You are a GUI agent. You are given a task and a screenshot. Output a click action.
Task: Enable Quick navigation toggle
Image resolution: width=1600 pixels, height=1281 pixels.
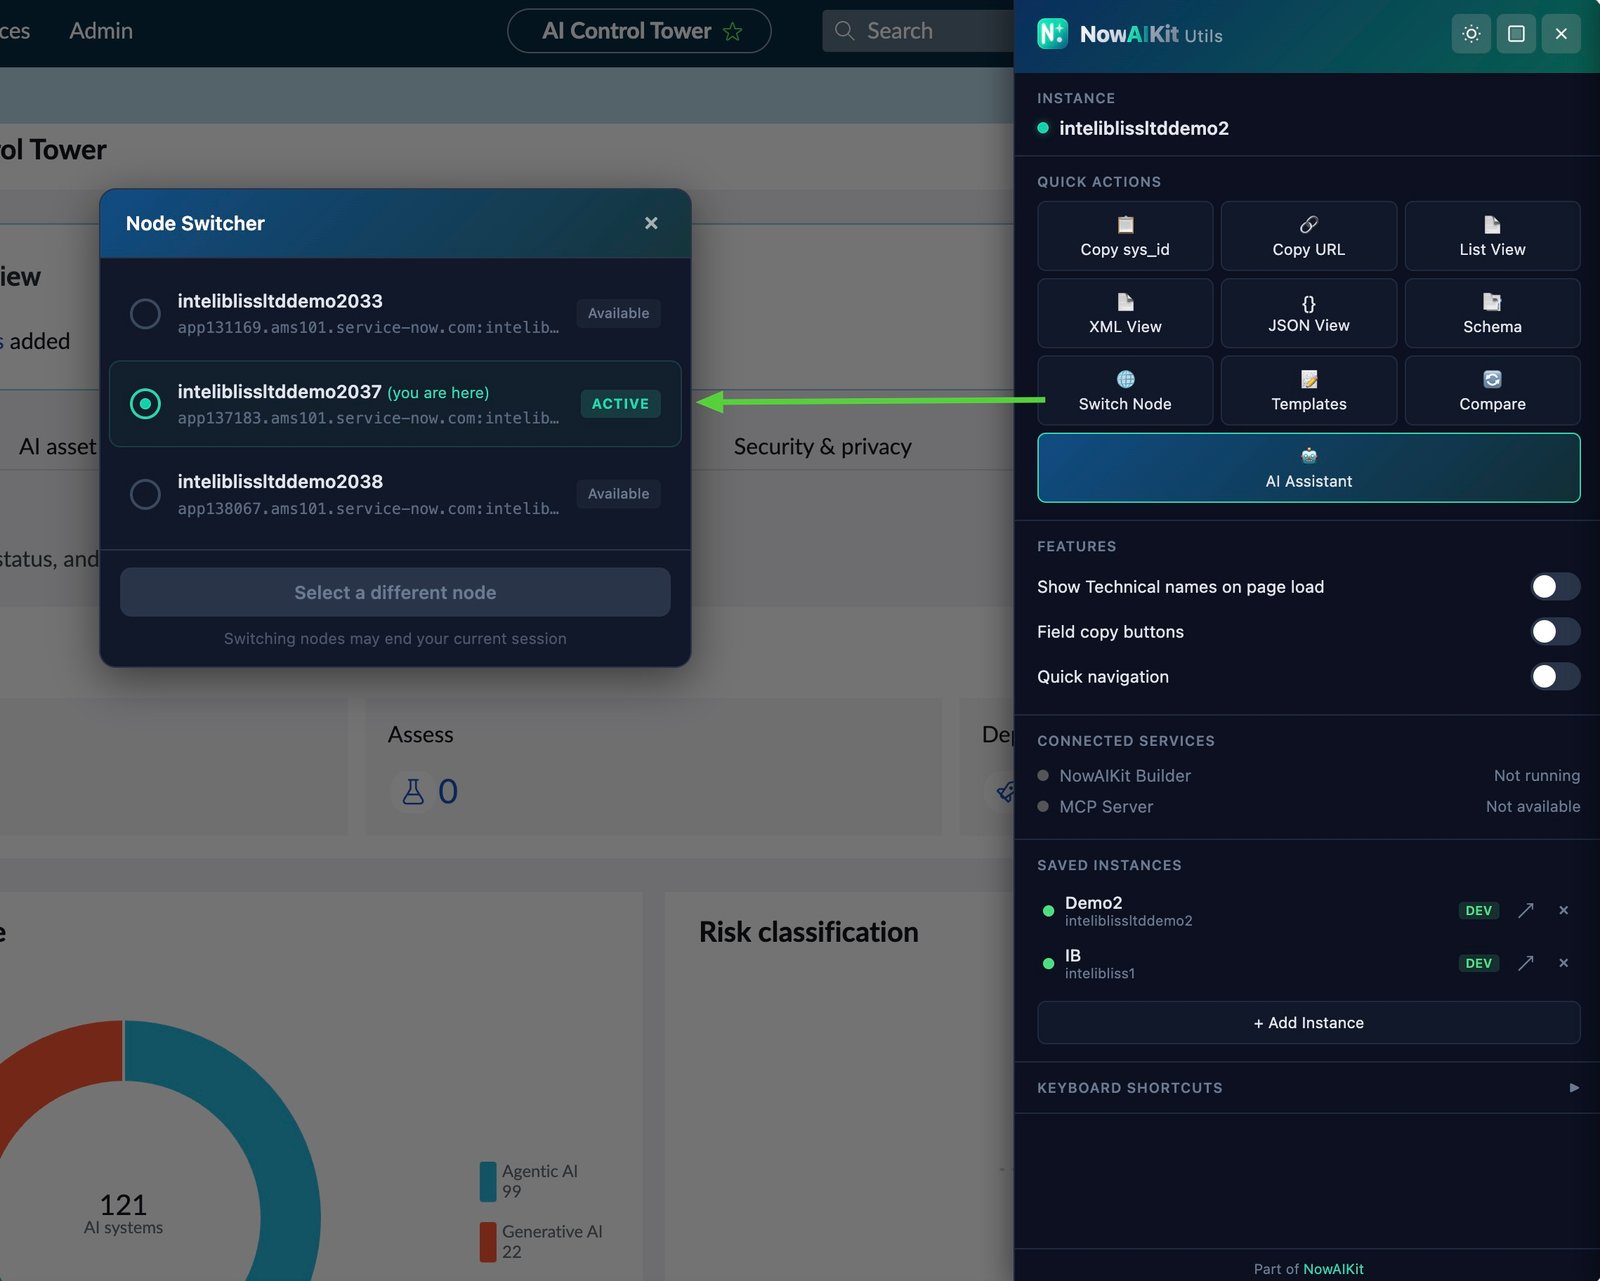[1555, 677]
